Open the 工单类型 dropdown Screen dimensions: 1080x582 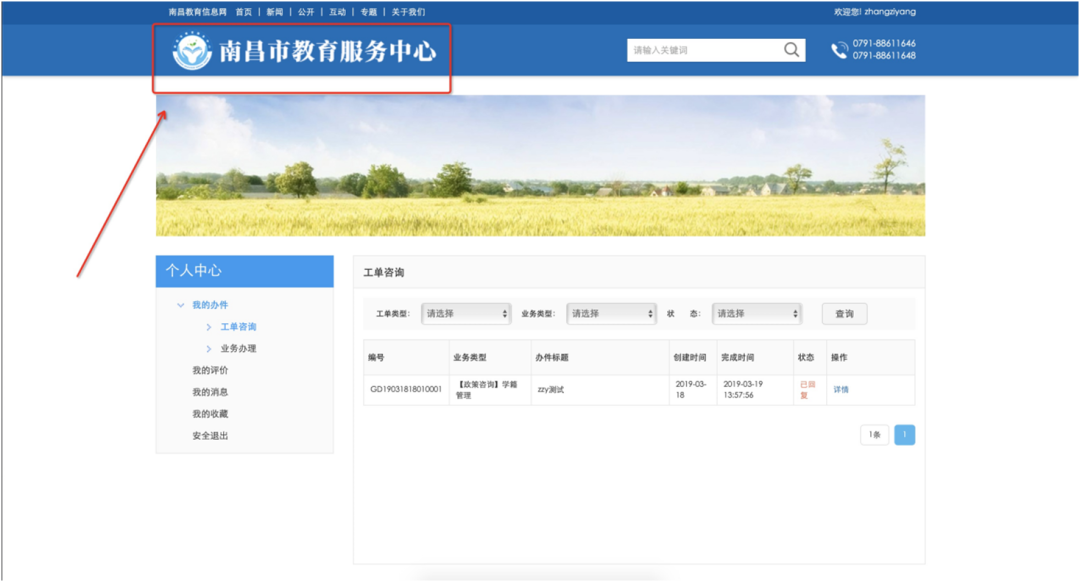(465, 313)
